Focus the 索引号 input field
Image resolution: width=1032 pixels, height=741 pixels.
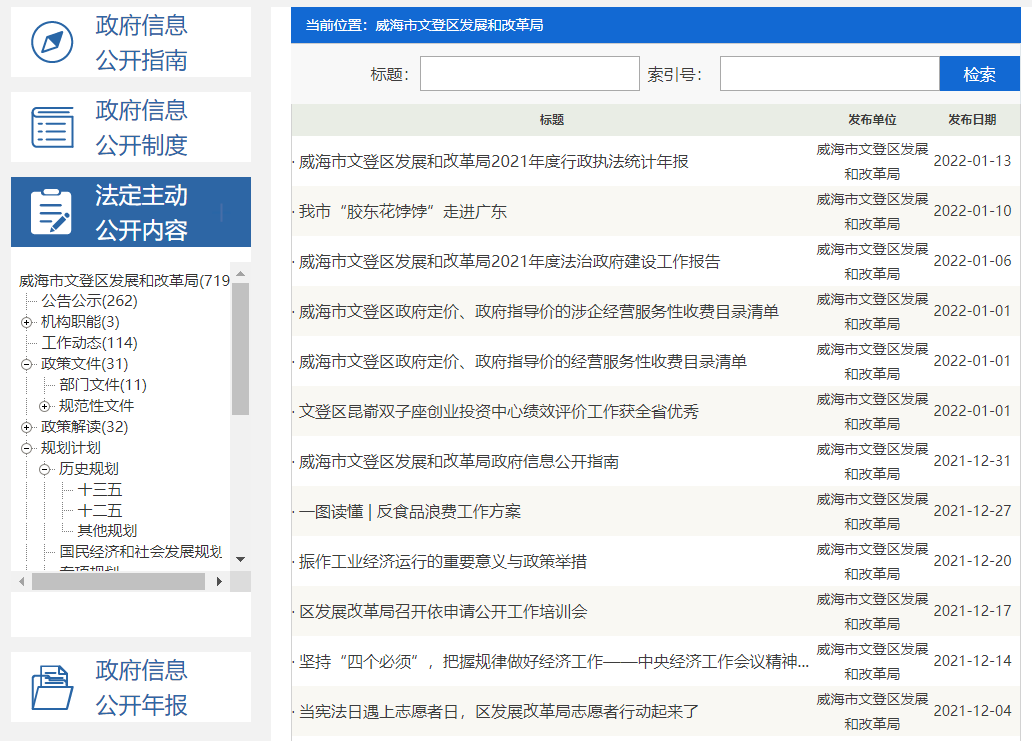click(x=829, y=74)
